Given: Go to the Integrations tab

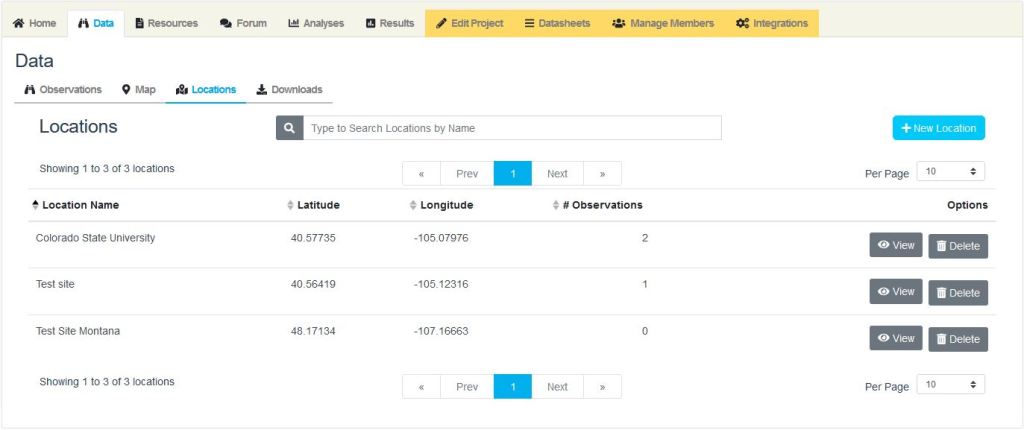Looking at the screenshot, I should (771, 23).
